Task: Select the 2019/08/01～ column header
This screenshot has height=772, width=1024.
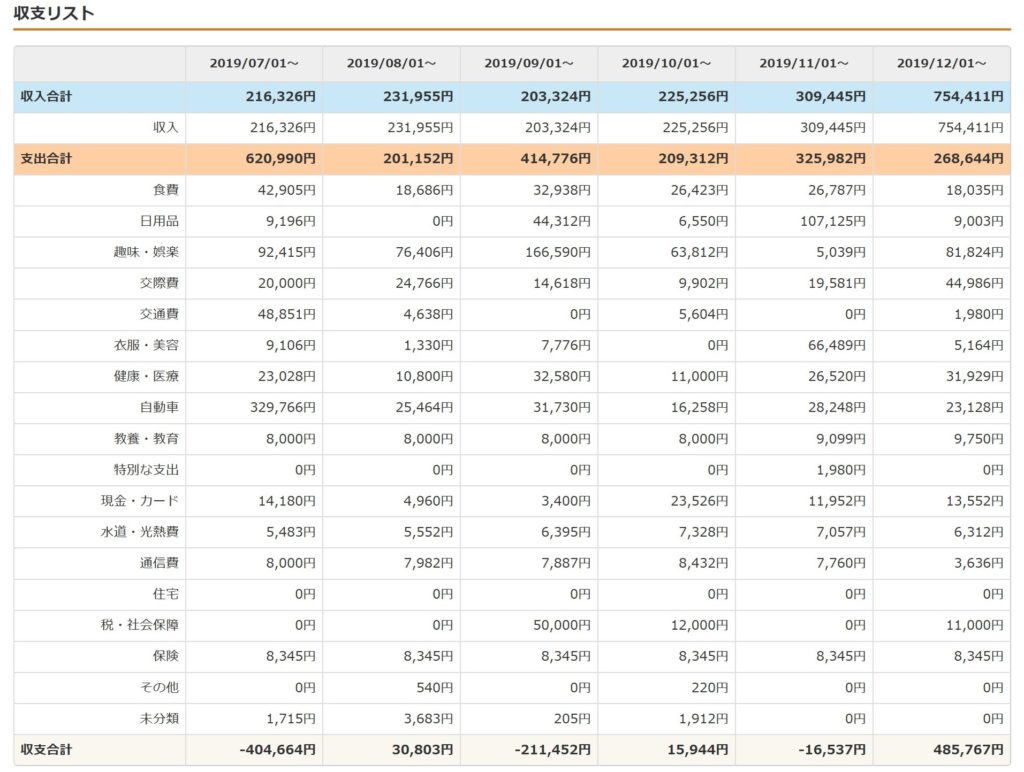Action: click(x=391, y=63)
